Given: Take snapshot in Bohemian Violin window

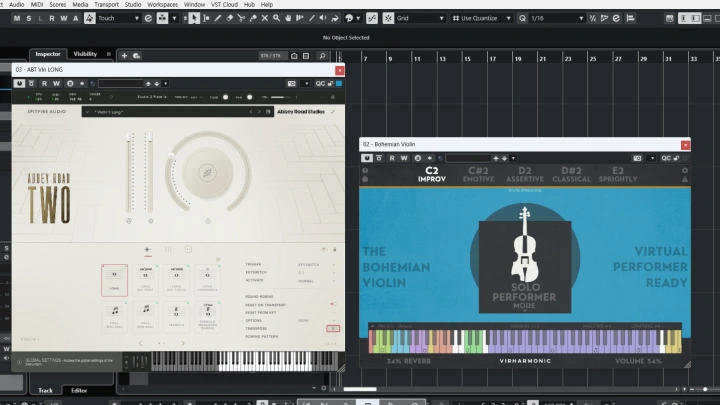Looking at the screenshot, I should coord(637,158).
